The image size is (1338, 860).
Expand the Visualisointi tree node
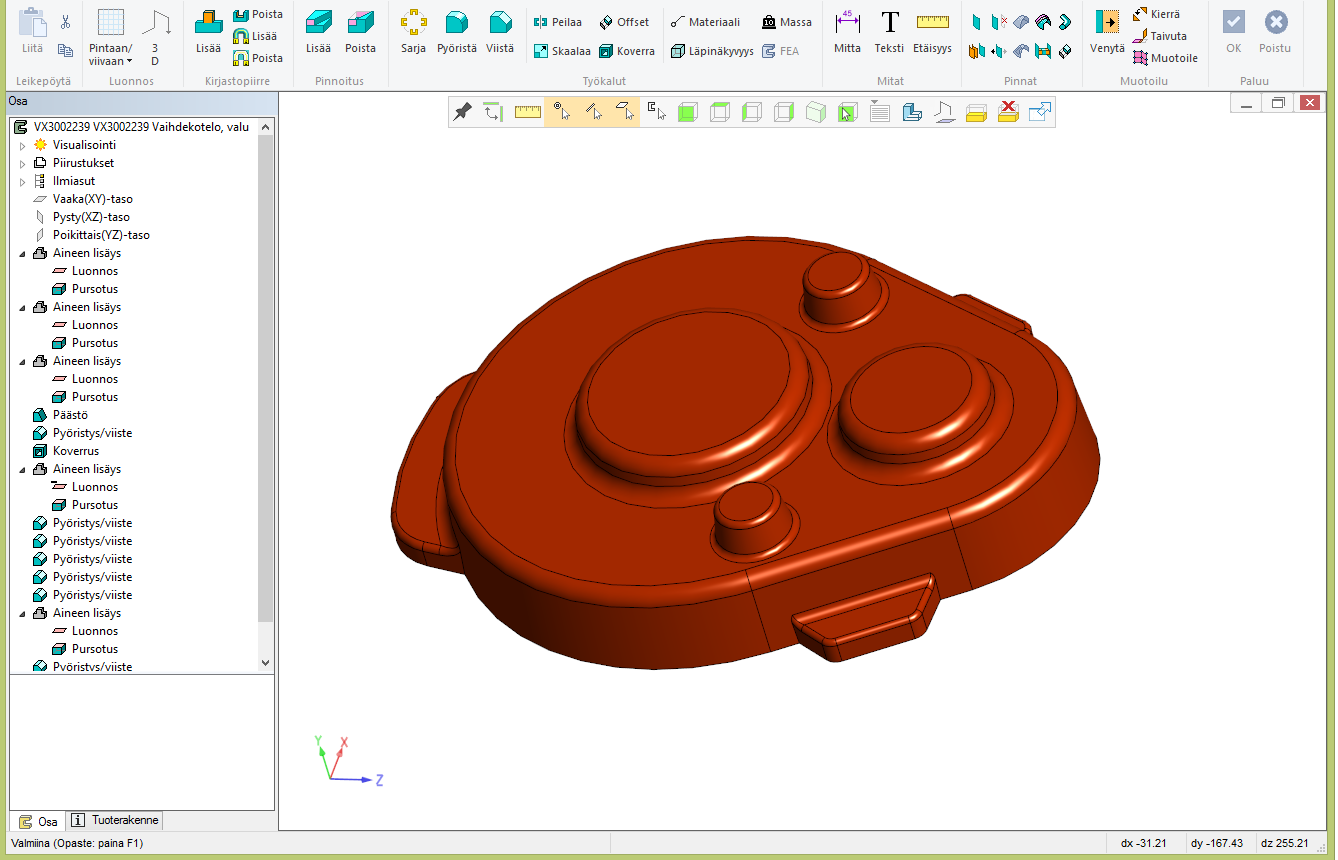coord(22,146)
